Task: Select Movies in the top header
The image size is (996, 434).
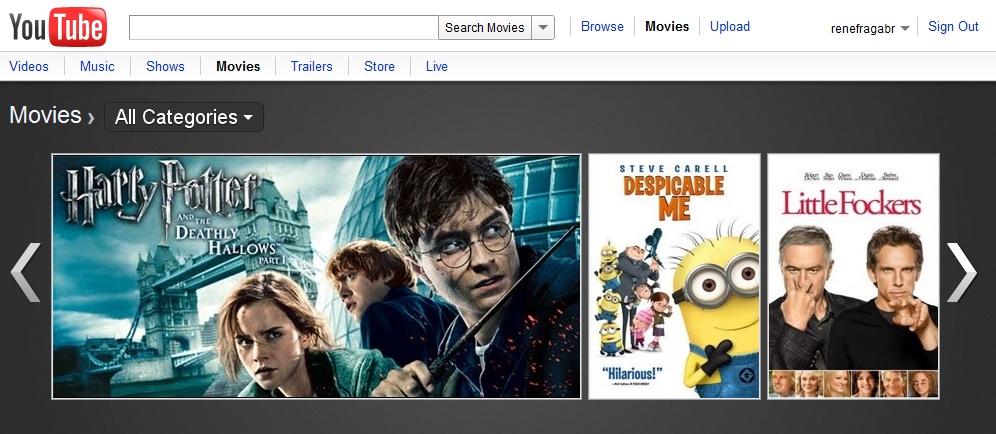Action: [x=667, y=27]
